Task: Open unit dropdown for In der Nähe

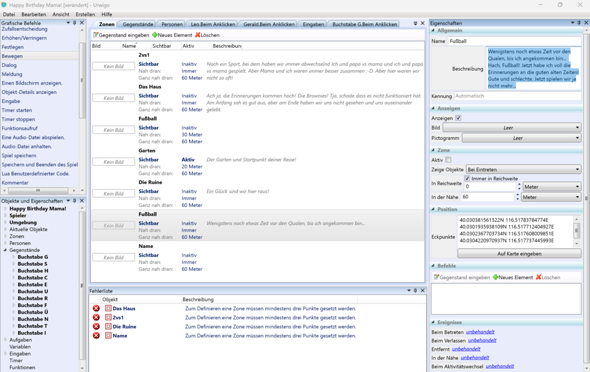Action: coord(551,197)
